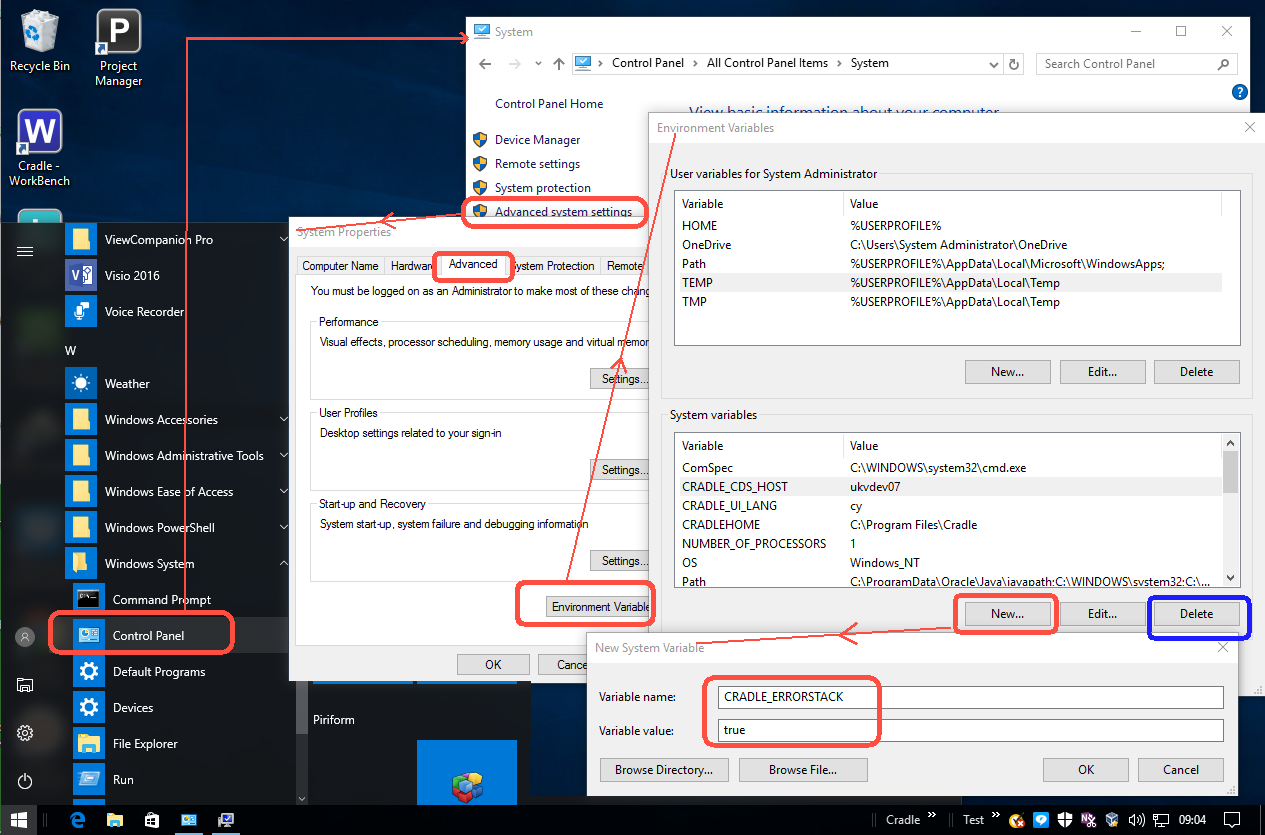Open System protection link
Viewport: 1265px width, 835px height.
coord(543,188)
